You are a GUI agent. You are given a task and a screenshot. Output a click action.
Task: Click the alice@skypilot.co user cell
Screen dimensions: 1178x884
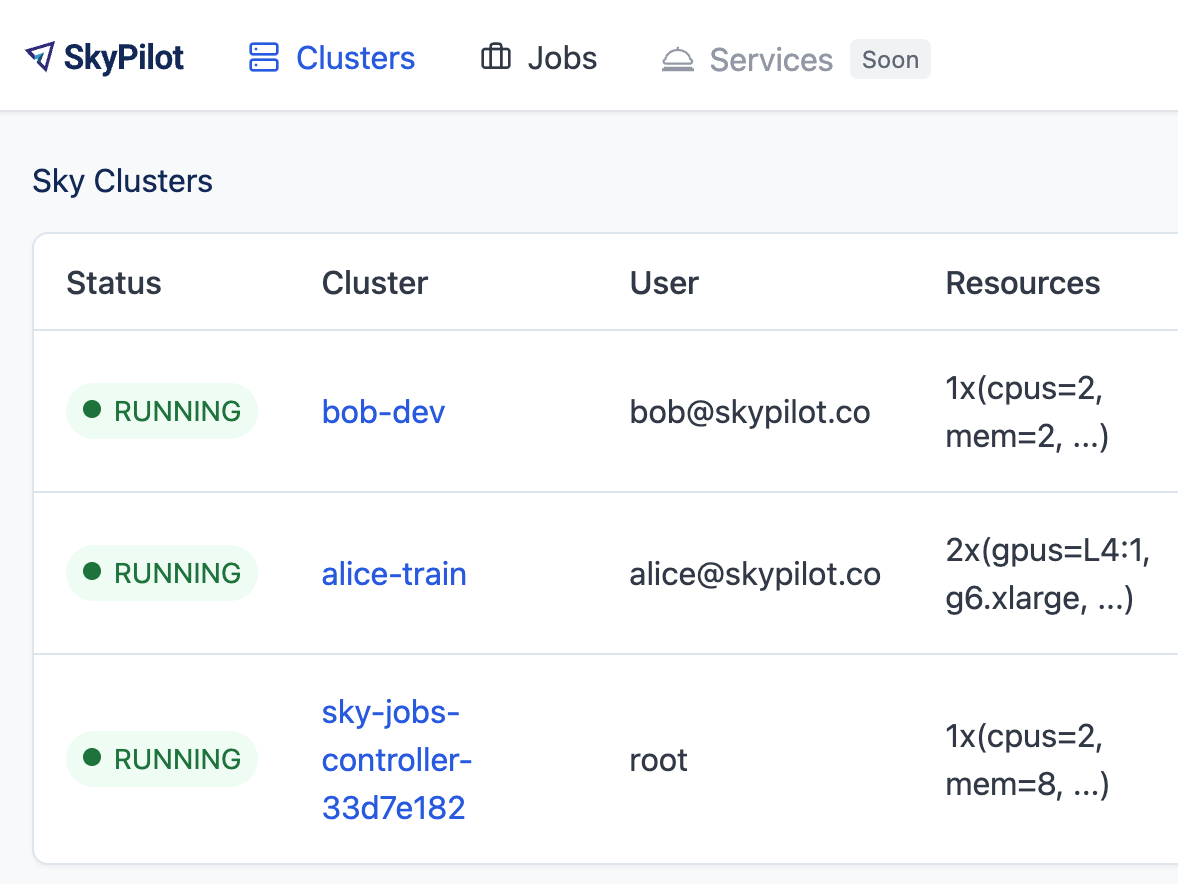(x=755, y=574)
